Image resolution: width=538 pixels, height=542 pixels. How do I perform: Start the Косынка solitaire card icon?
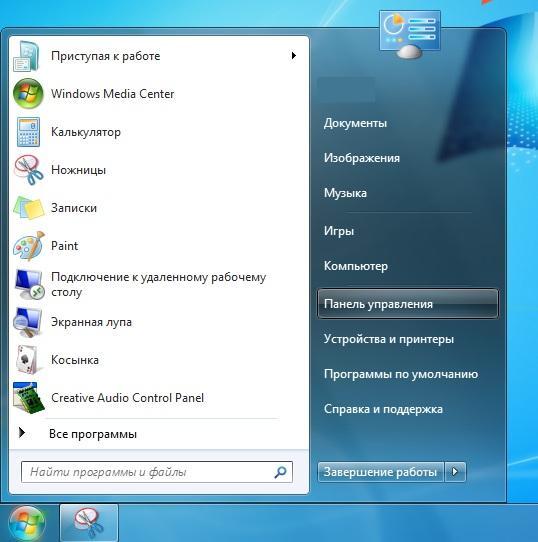27,360
